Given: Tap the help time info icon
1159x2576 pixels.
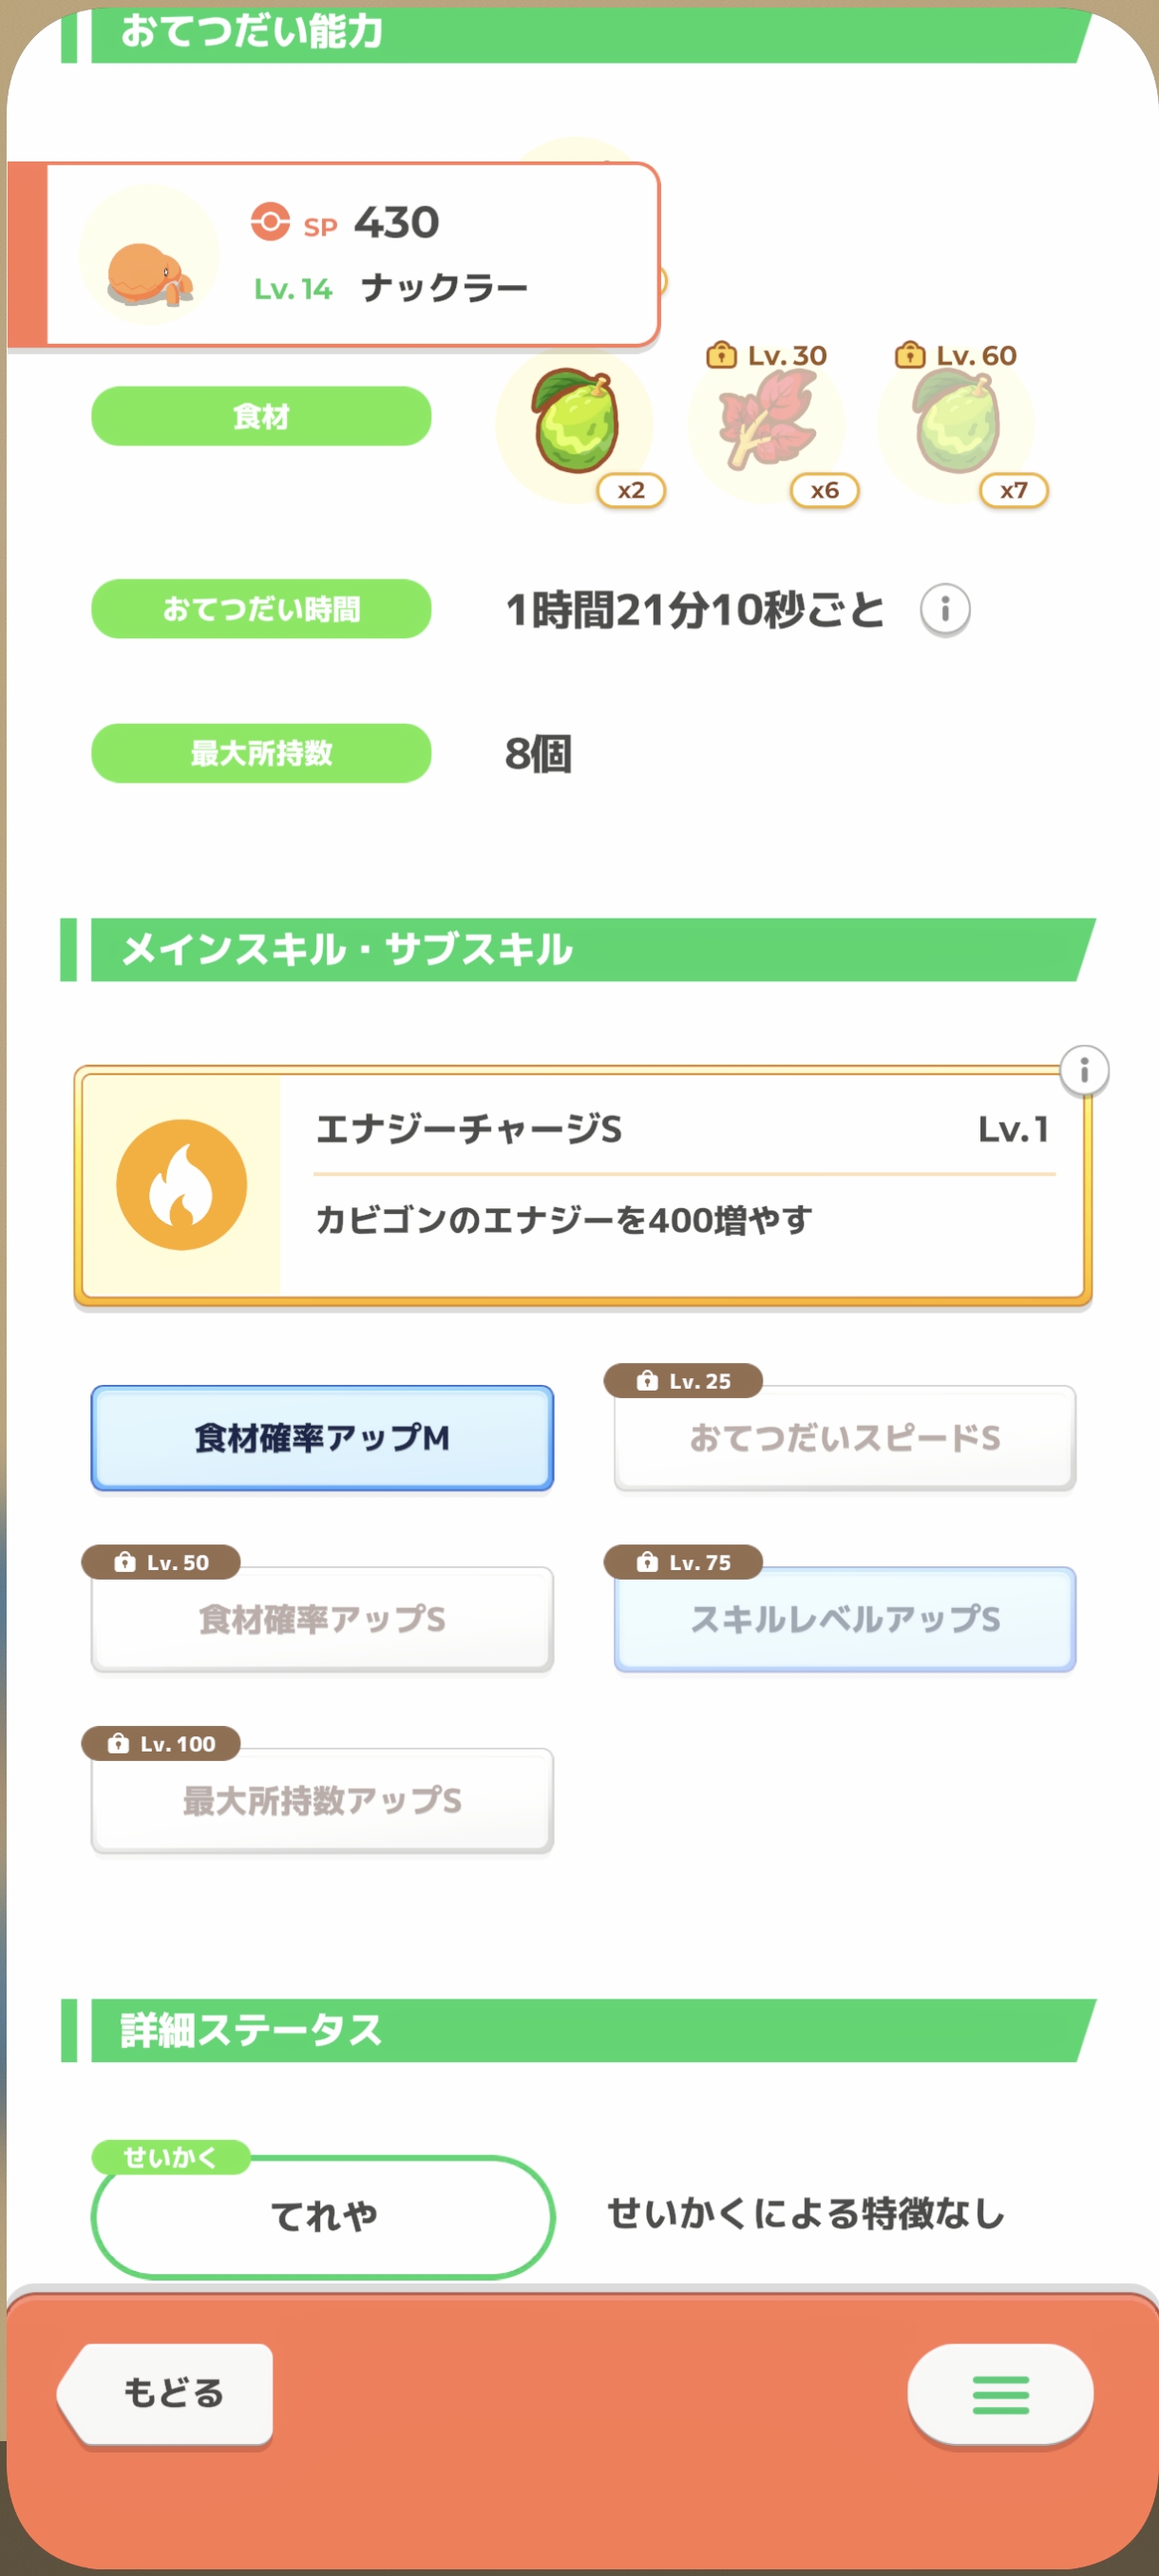Looking at the screenshot, I should tap(944, 609).
